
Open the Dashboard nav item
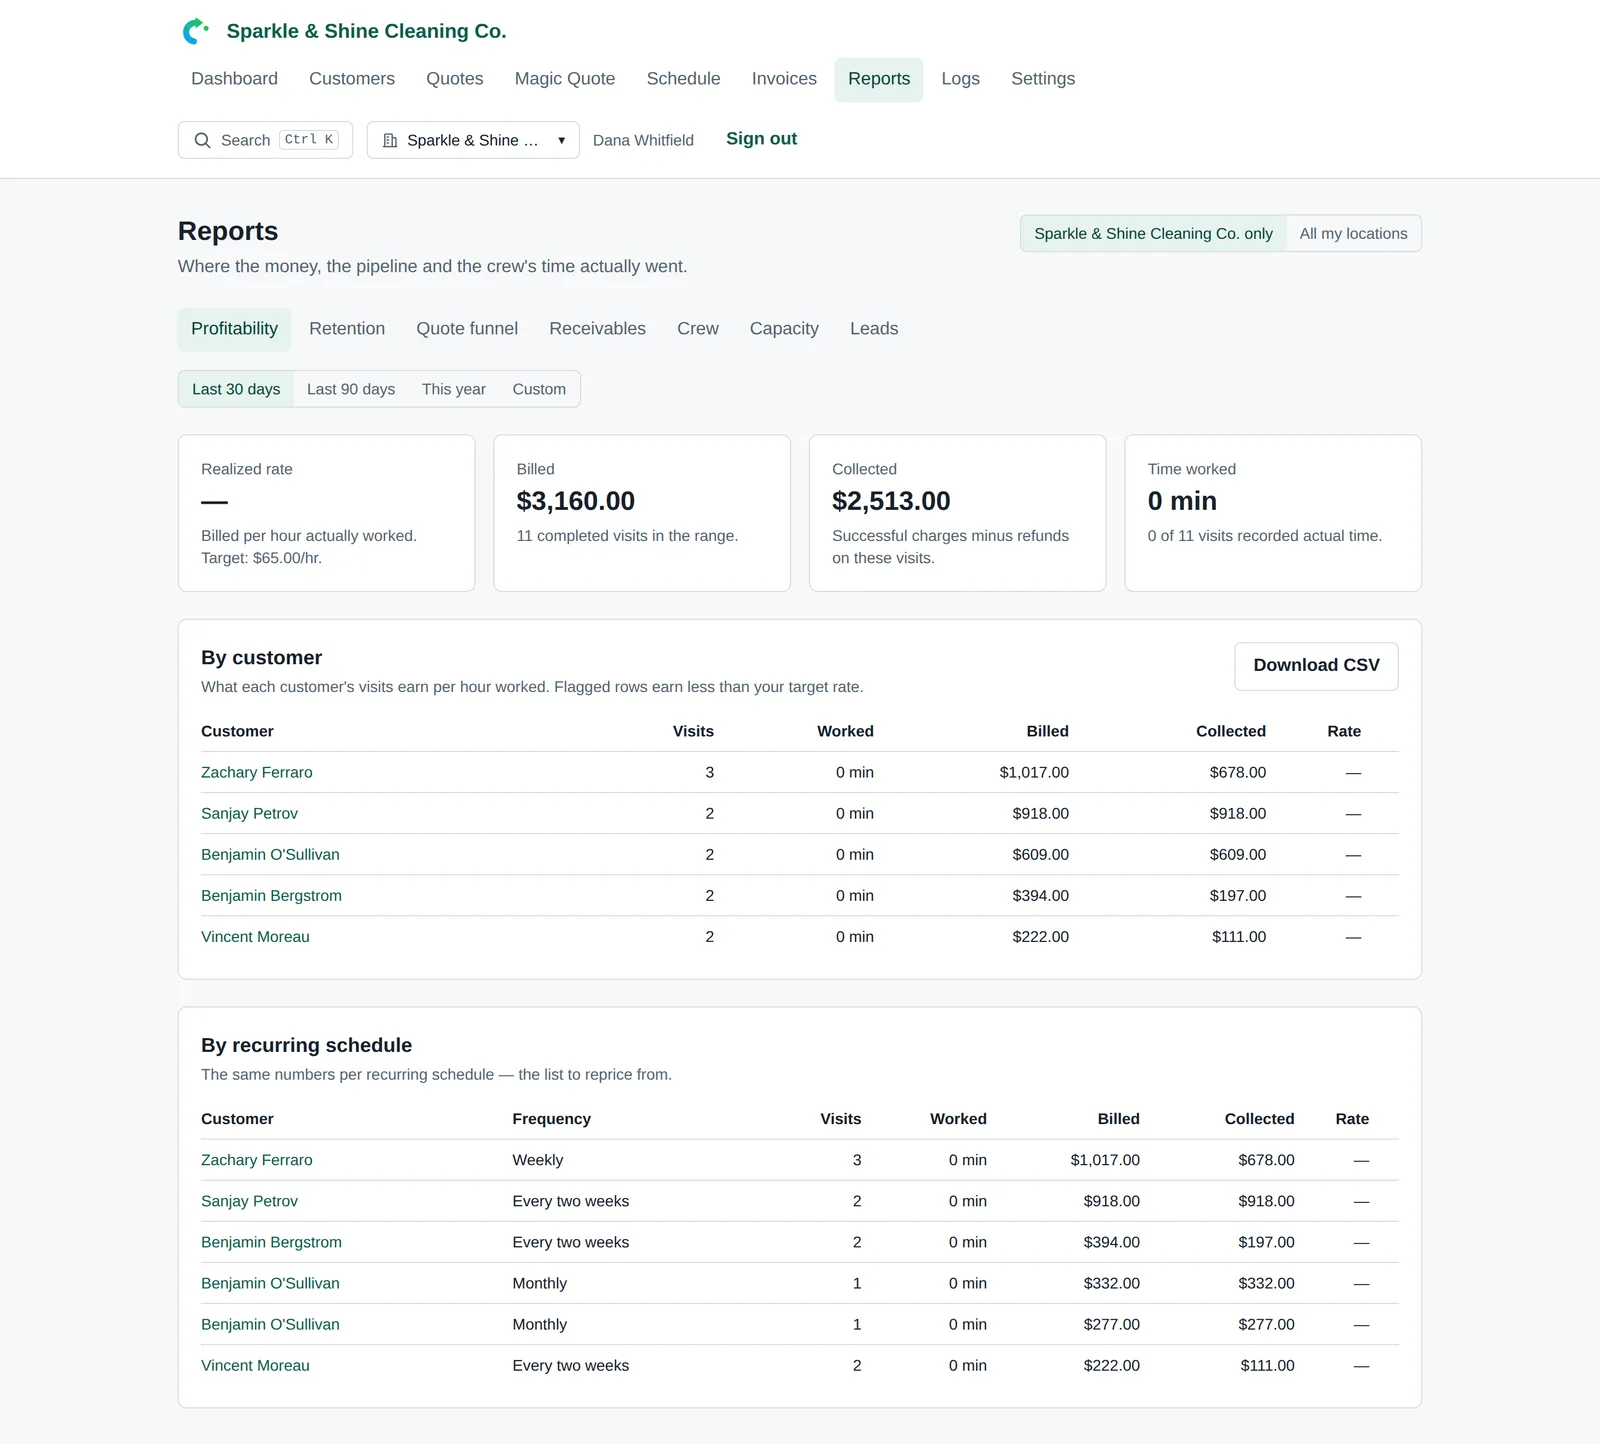pyautogui.click(x=234, y=79)
